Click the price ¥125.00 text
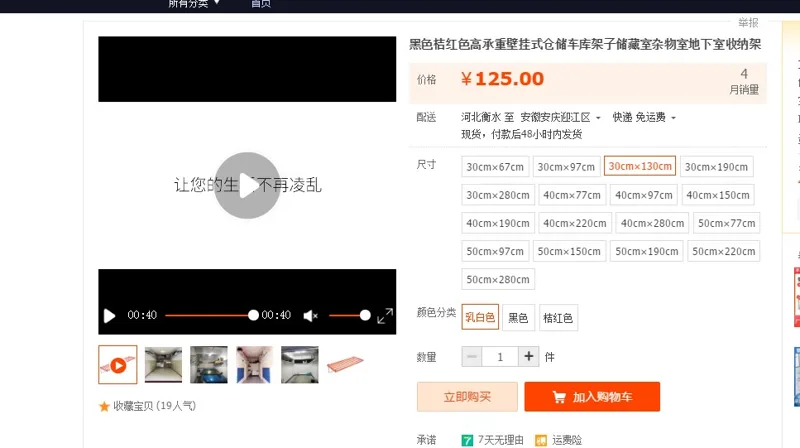Viewport: 800px width, 448px height. pyautogui.click(x=503, y=79)
